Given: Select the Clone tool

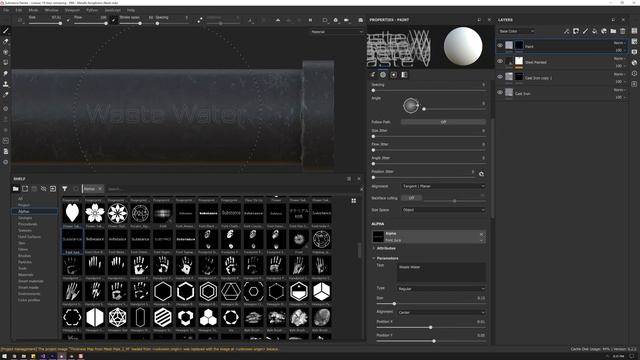Looking at the screenshot, I should point(6,84).
